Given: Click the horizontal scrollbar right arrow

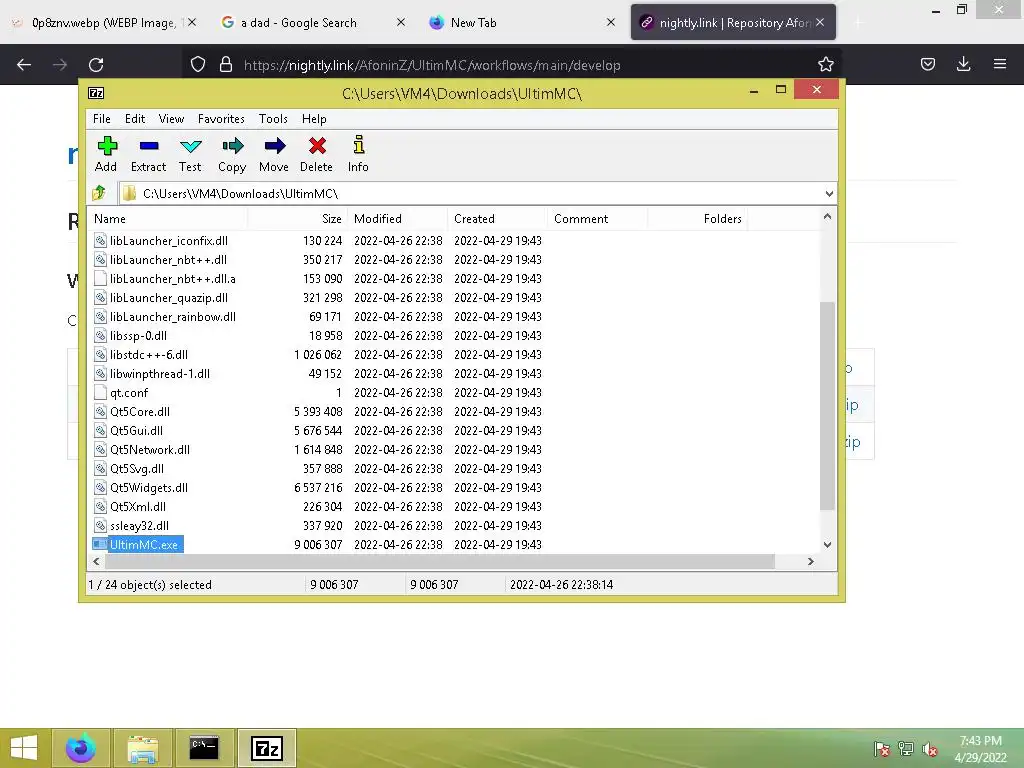Looking at the screenshot, I should coord(811,561).
